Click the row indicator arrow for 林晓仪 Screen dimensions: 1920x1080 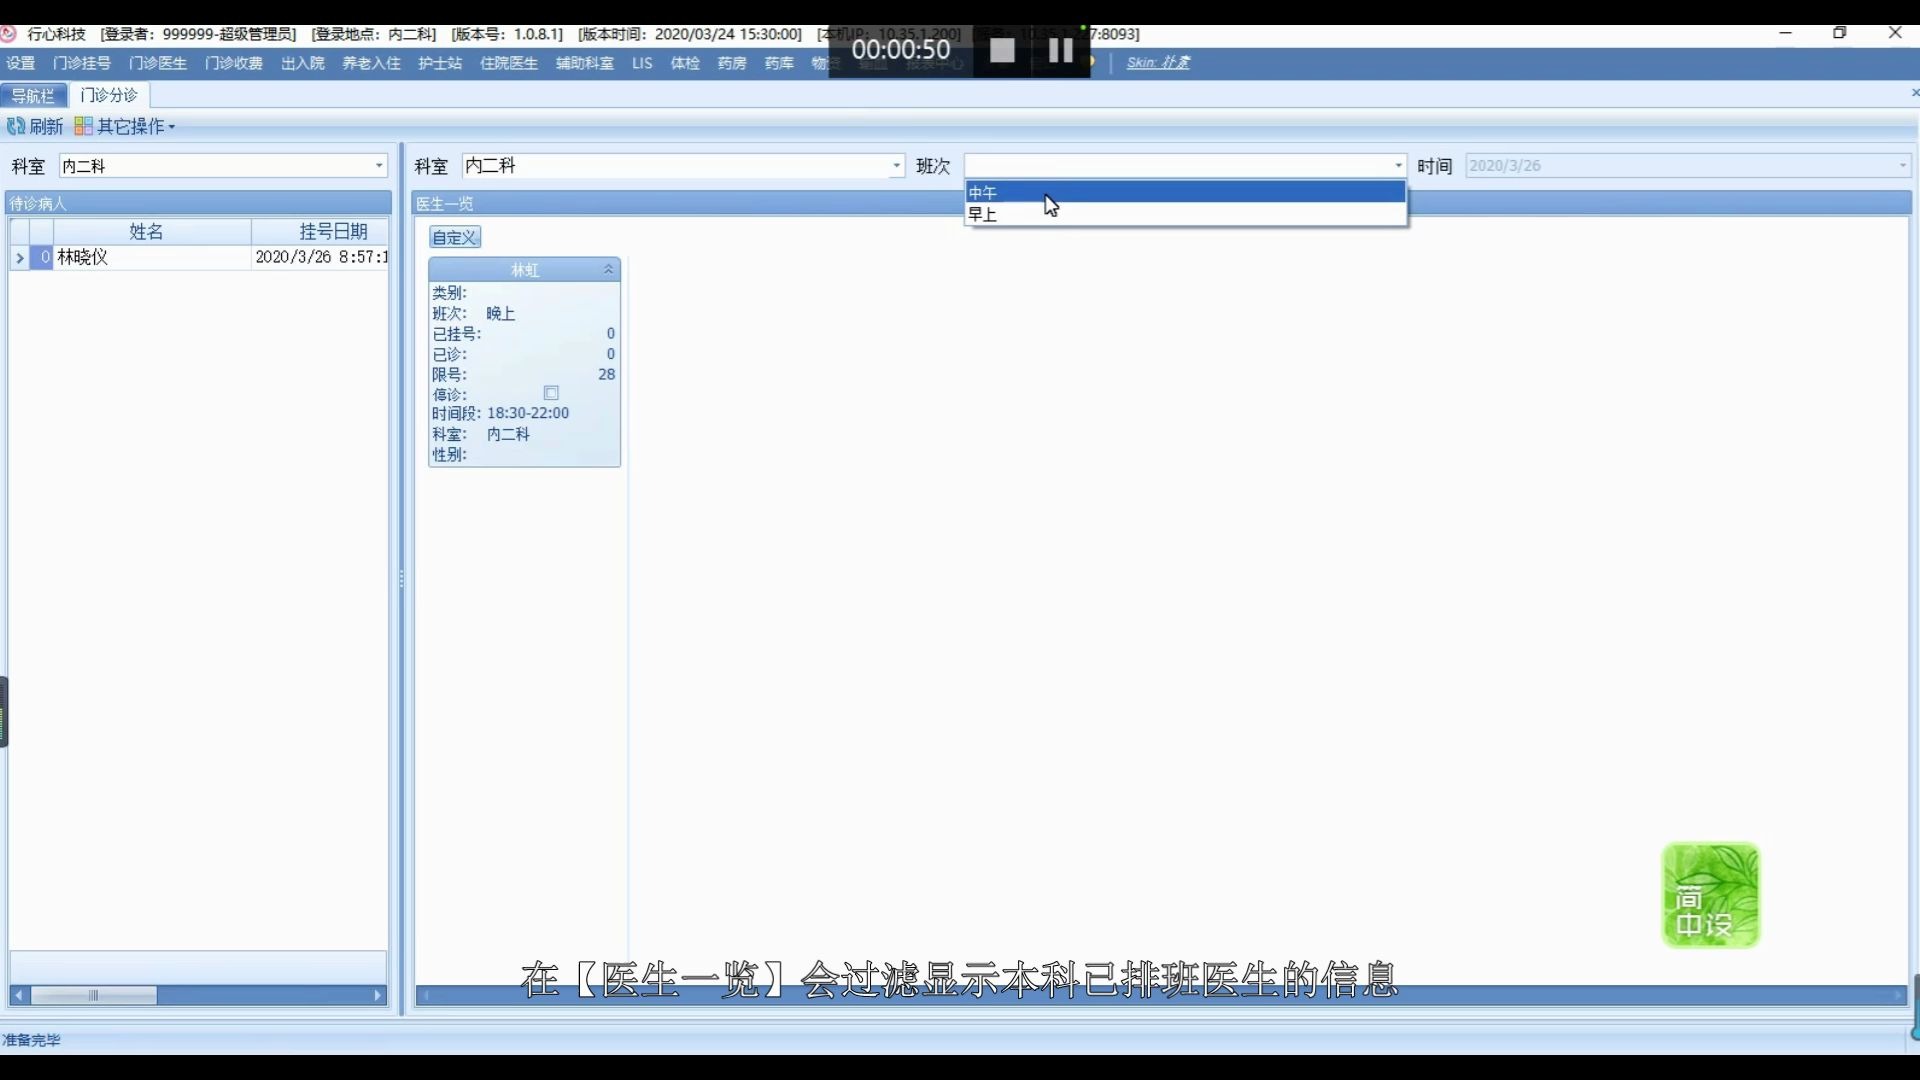(19, 258)
